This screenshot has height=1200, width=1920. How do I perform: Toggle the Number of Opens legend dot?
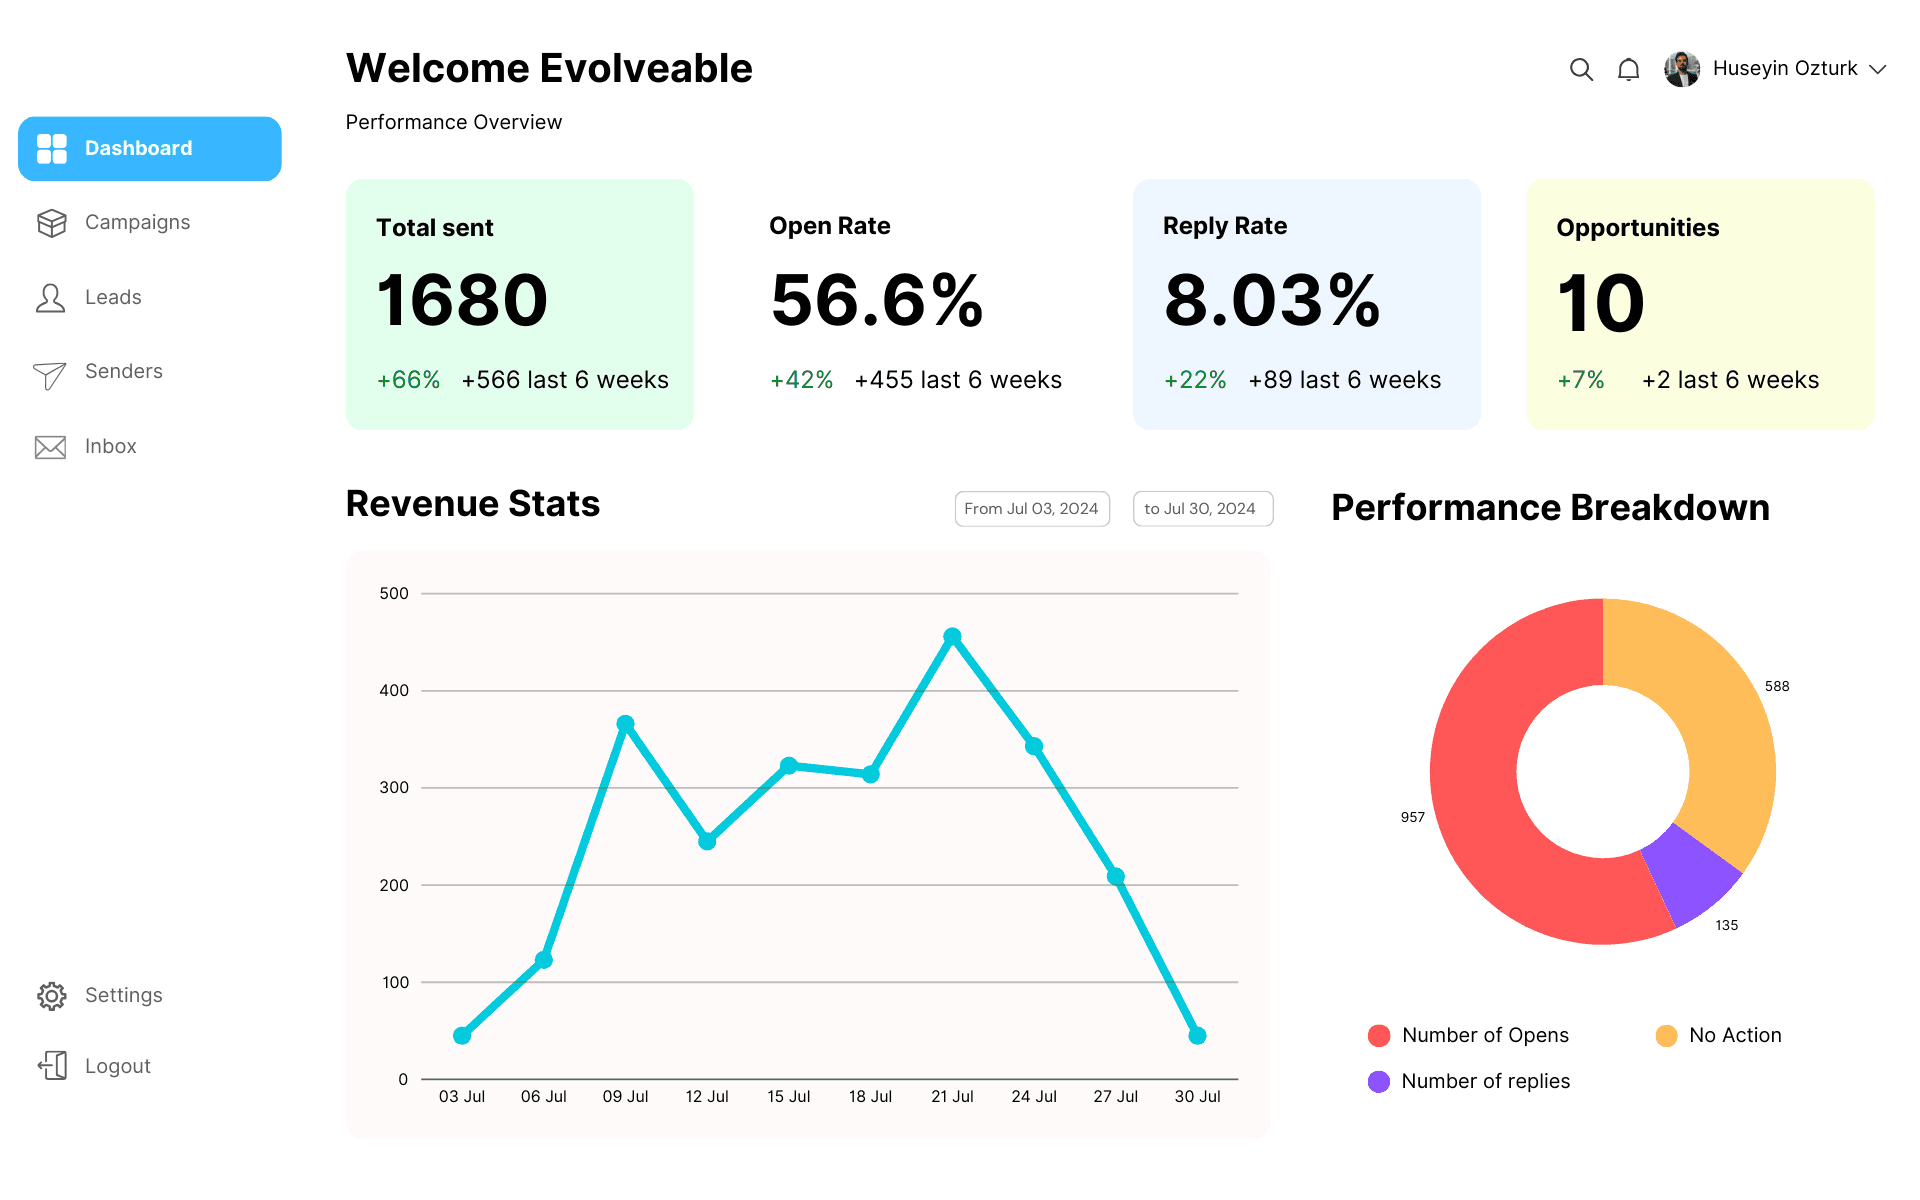tap(1379, 1036)
